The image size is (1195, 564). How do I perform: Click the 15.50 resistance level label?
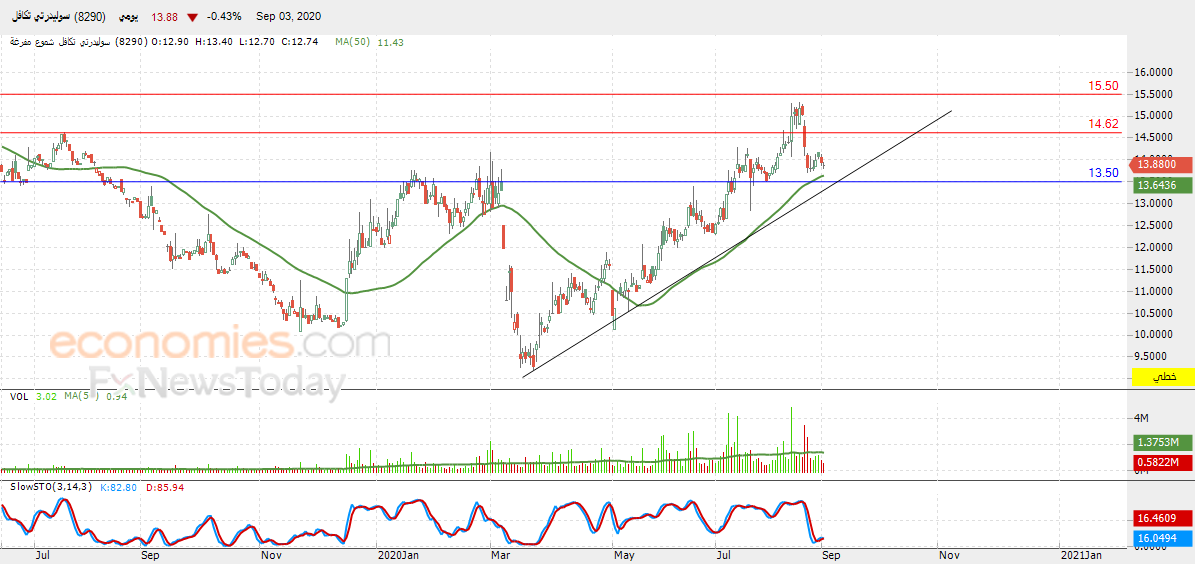pos(1103,86)
